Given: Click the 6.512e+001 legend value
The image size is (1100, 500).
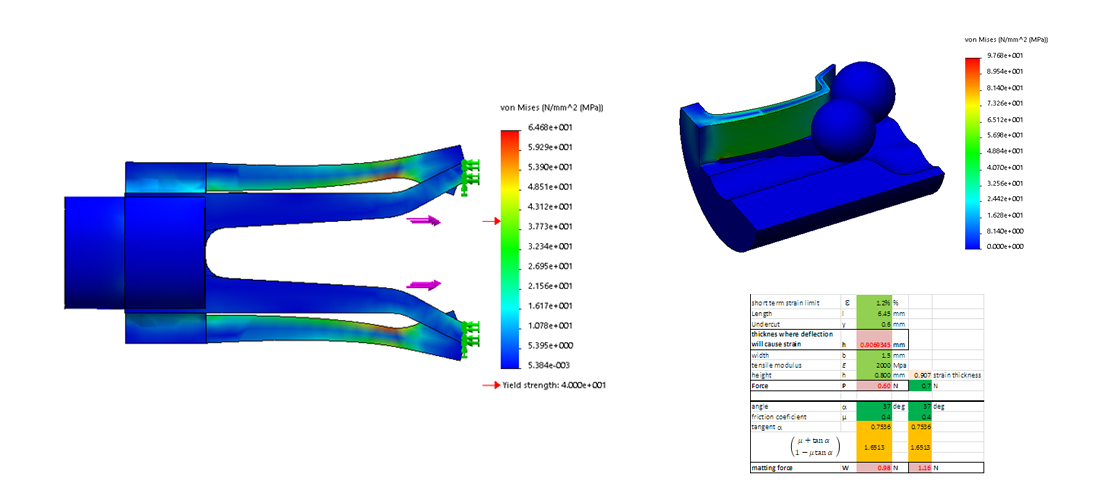Looking at the screenshot, I should (x=1006, y=119).
